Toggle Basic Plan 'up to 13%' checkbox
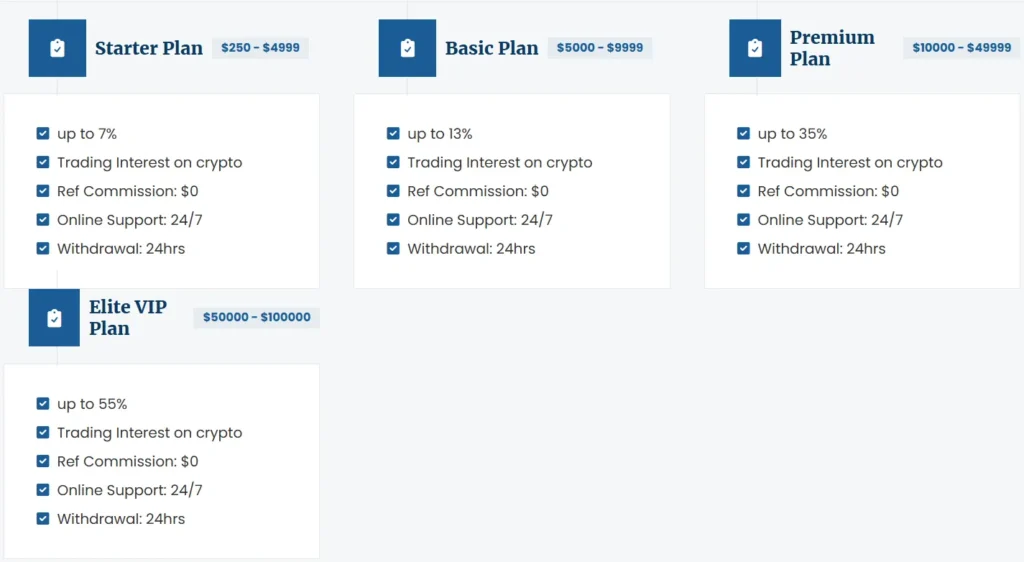Image resolution: width=1024 pixels, height=562 pixels. click(x=393, y=134)
